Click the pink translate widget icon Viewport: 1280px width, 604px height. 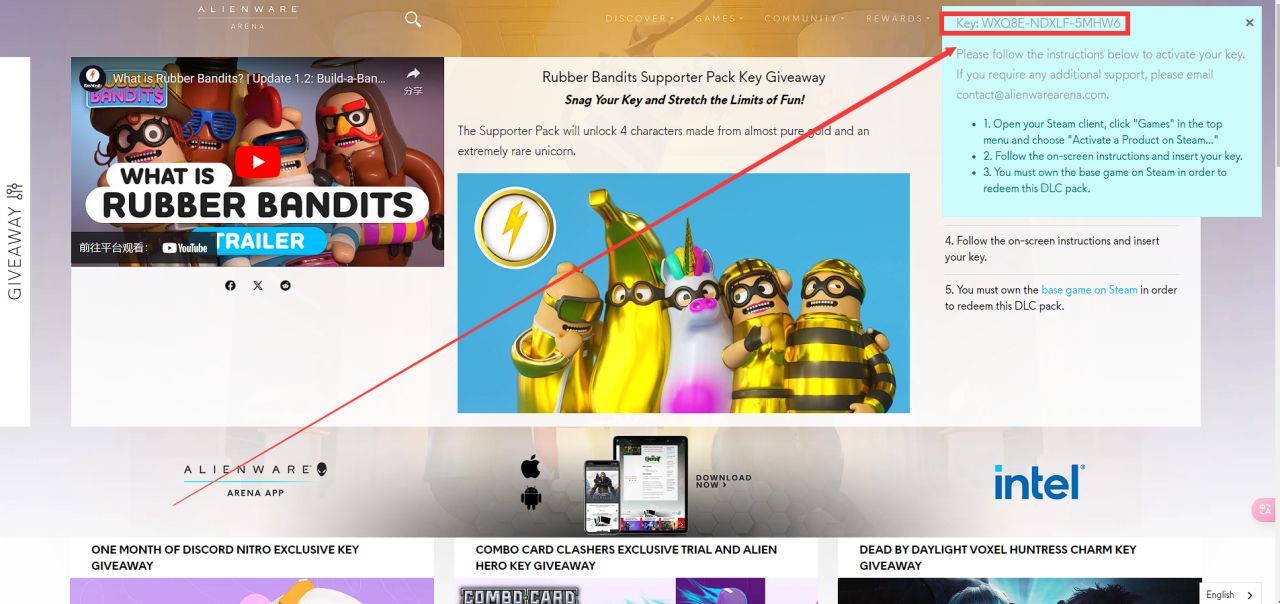[1265, 510]
